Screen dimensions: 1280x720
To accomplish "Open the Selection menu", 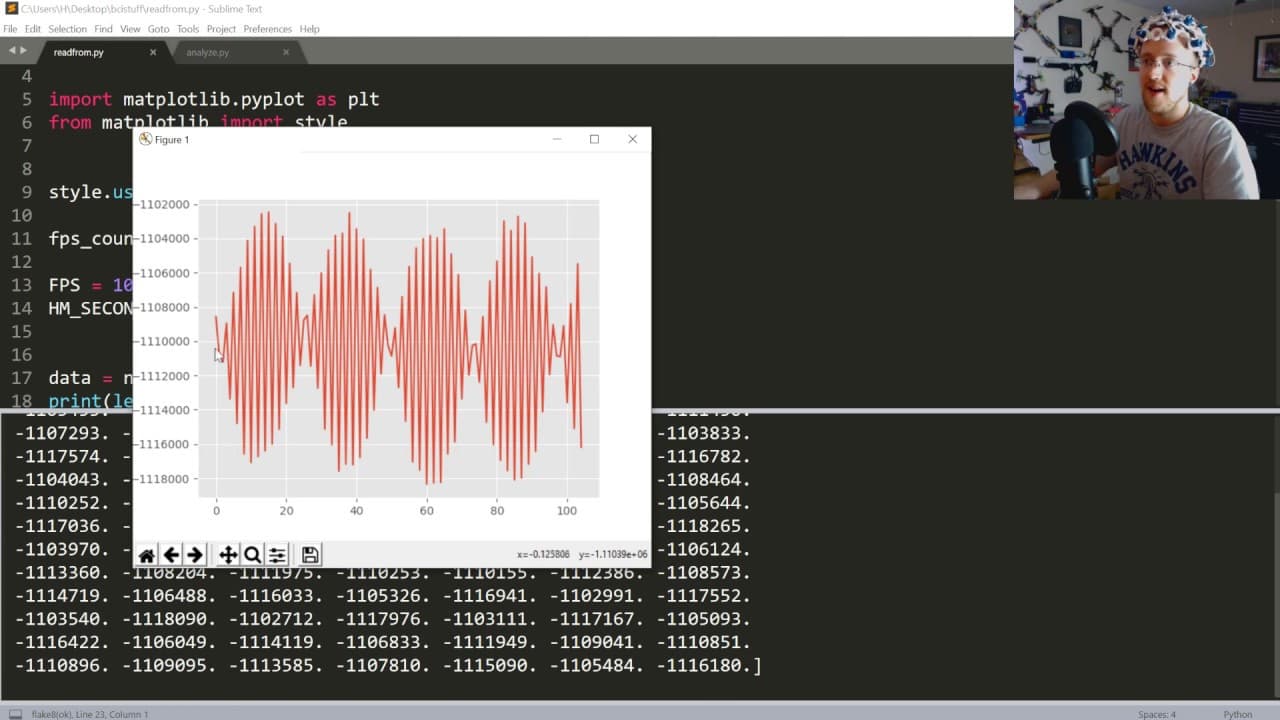I will pyautogui.click(x=67, y=29).
